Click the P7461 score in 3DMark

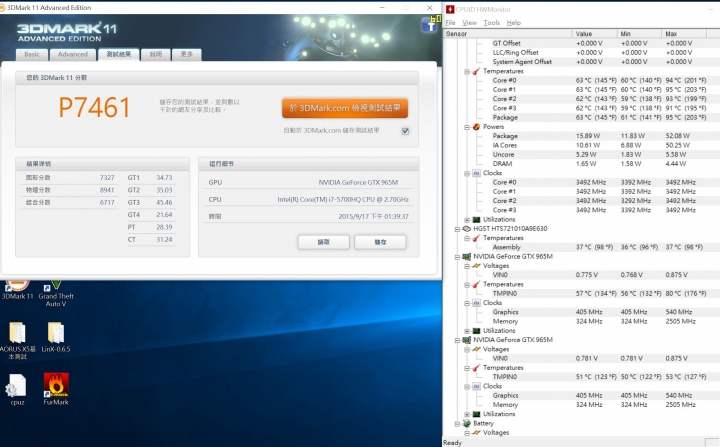point(95,108)
